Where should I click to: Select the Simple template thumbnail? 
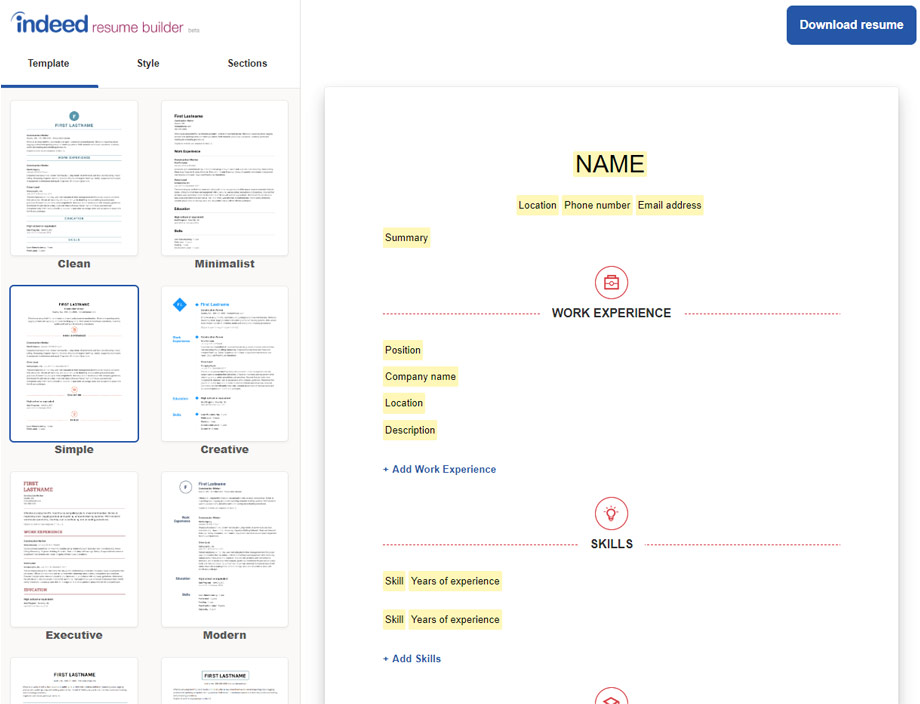pyautogui.click(x=74, y=364)
